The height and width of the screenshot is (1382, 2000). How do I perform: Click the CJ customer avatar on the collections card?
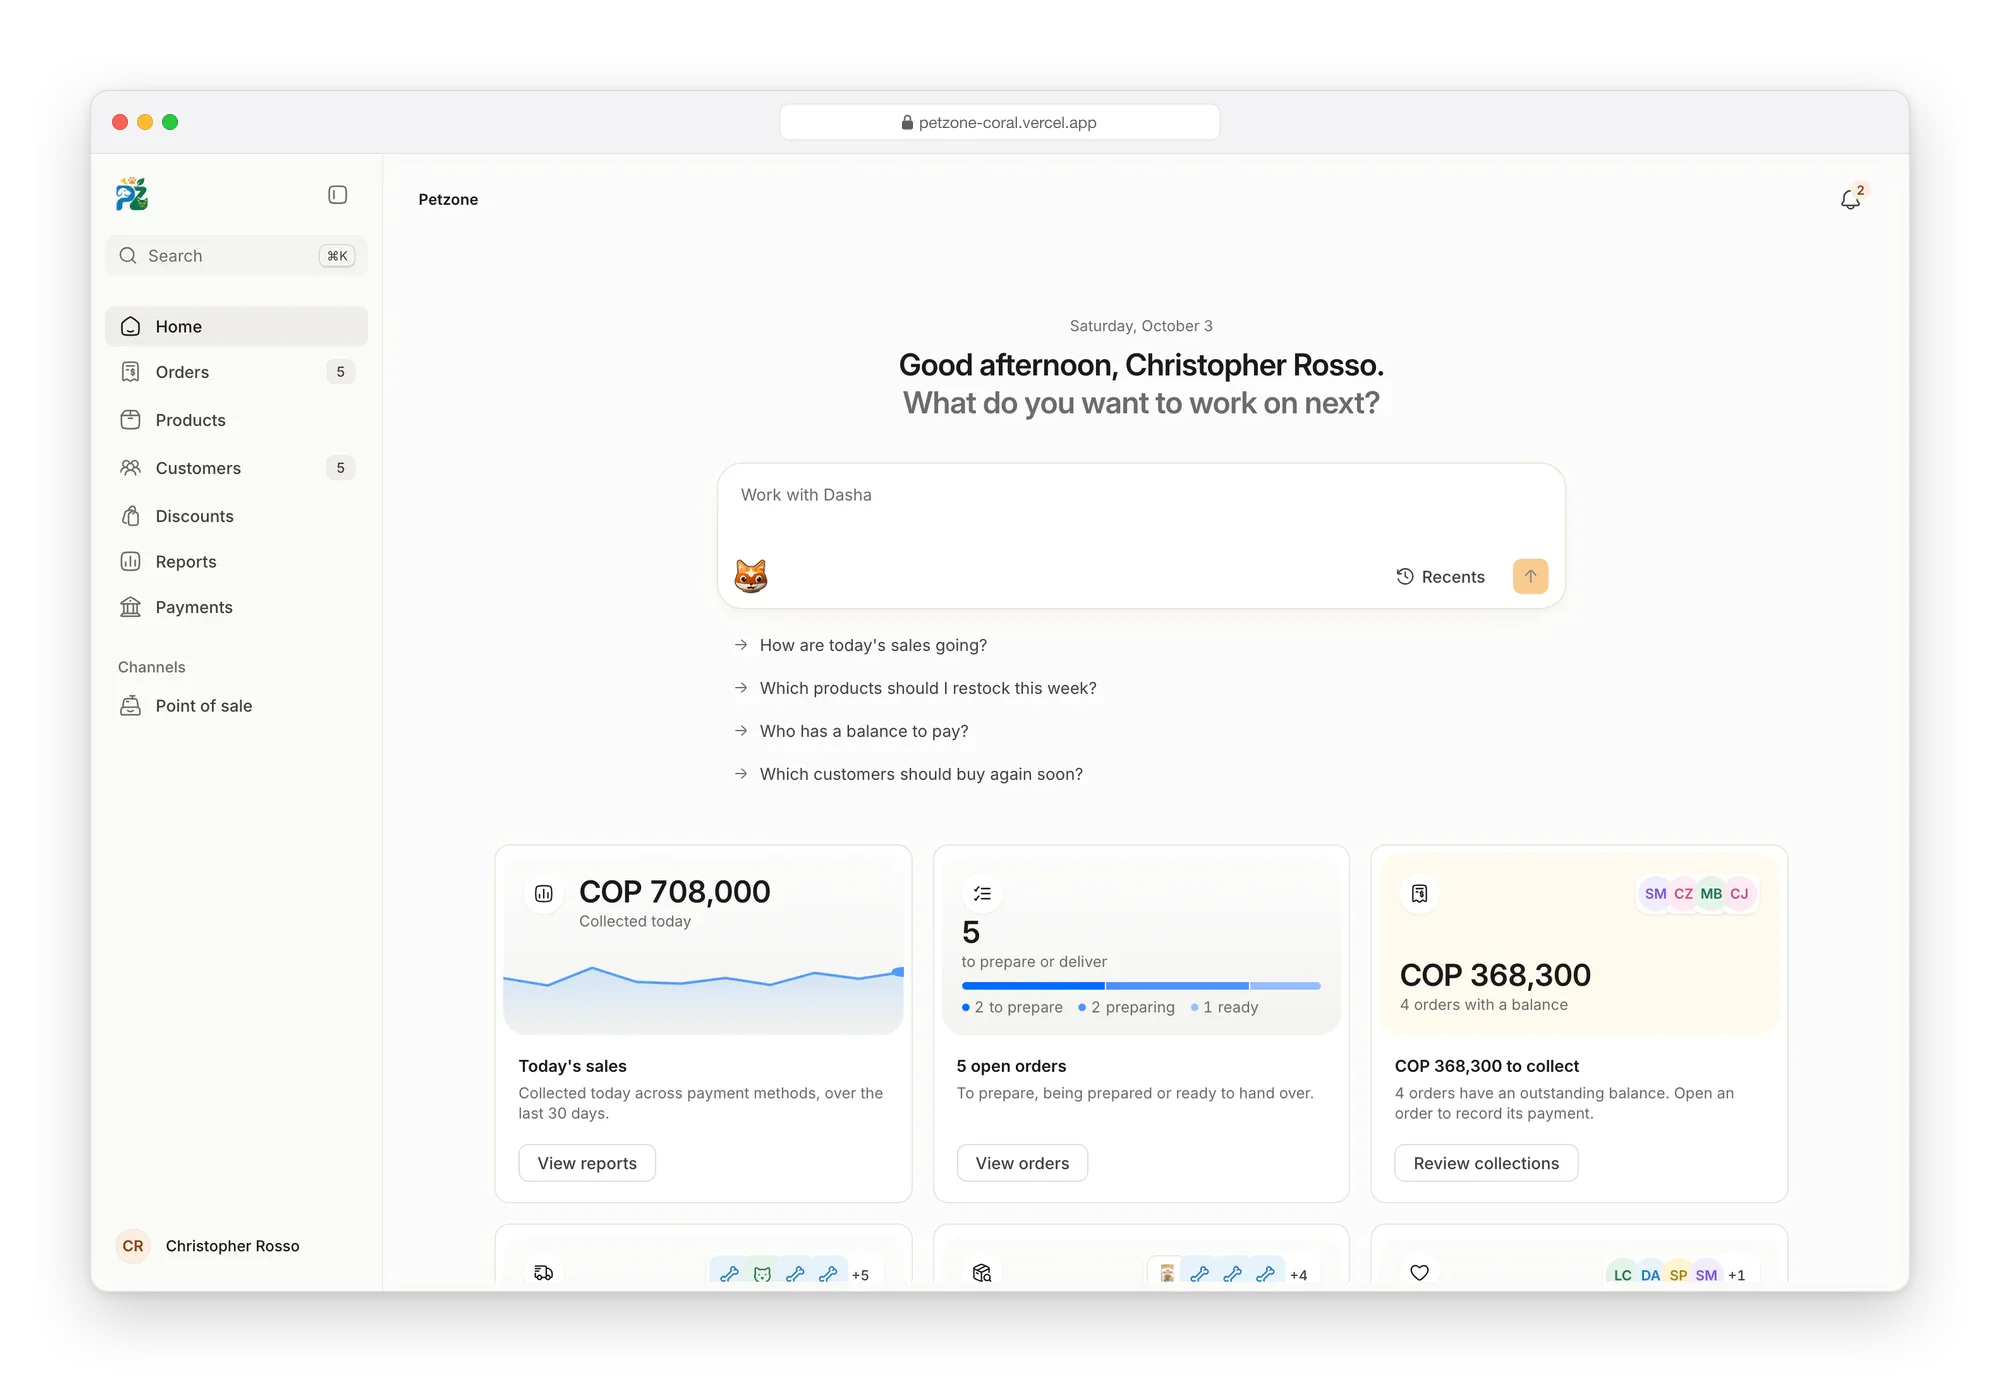tap(1740, 893)
